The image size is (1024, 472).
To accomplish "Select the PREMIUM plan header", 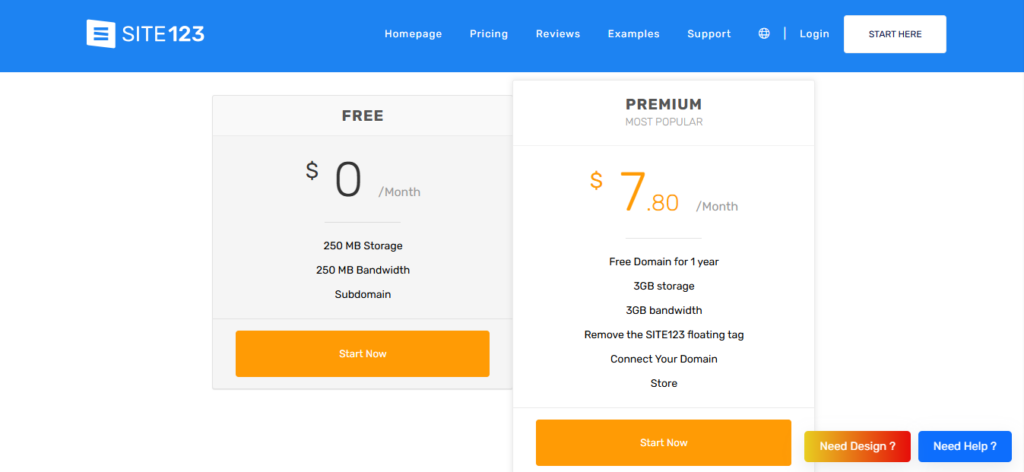I will point(663,104).
